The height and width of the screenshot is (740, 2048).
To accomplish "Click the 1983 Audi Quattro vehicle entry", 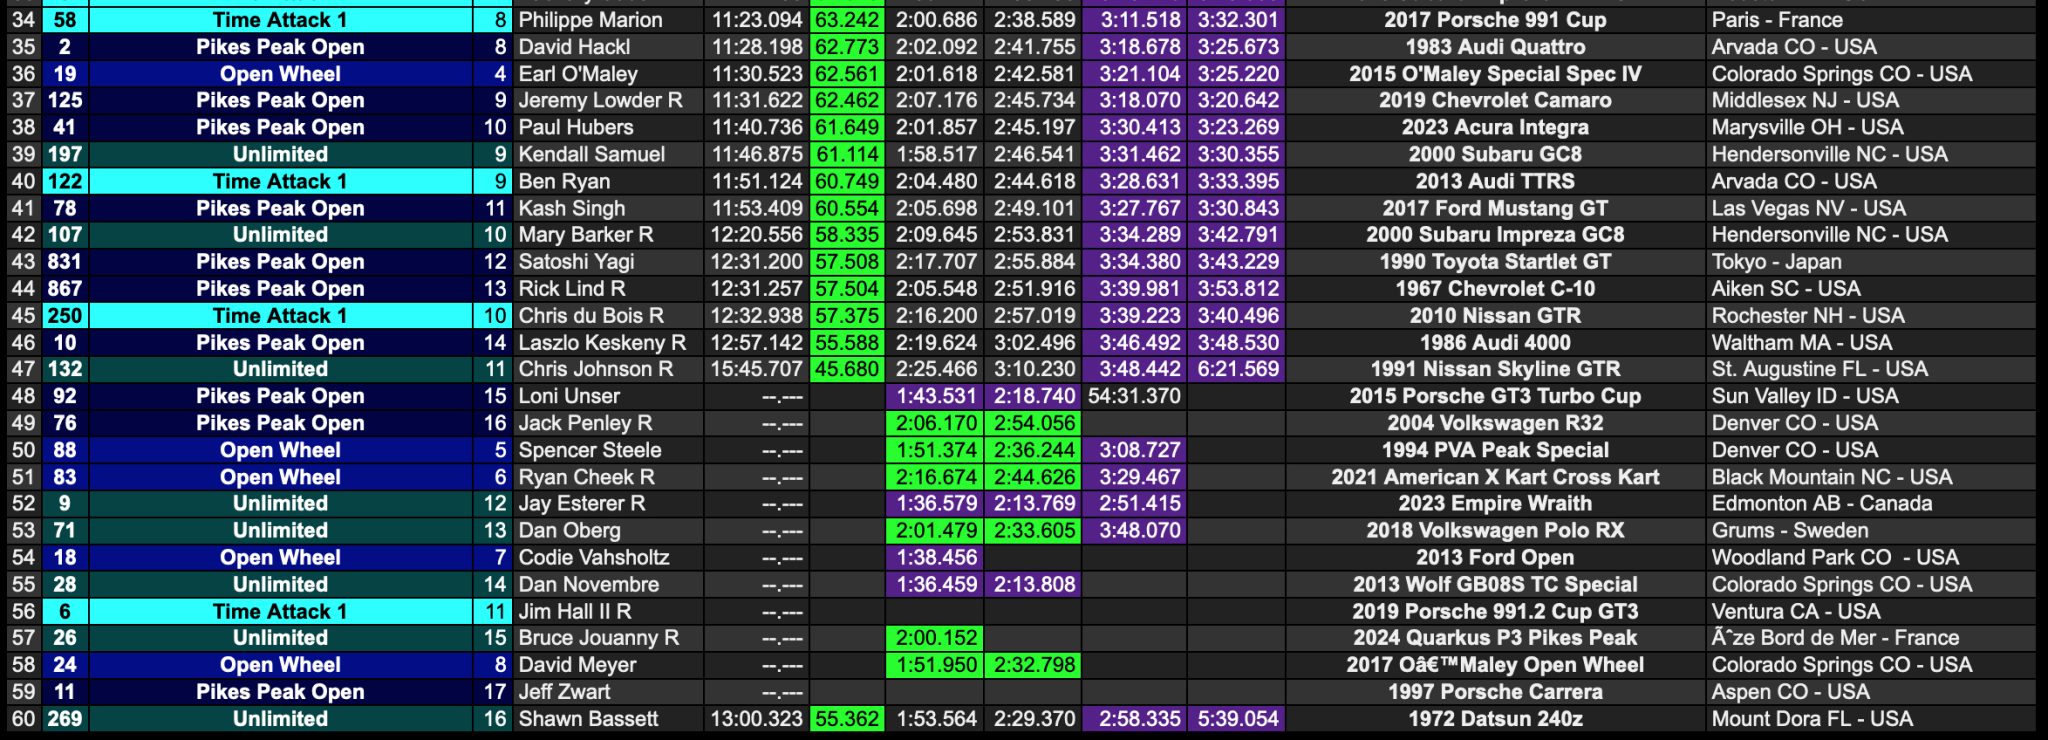I will pos(1495,47).
